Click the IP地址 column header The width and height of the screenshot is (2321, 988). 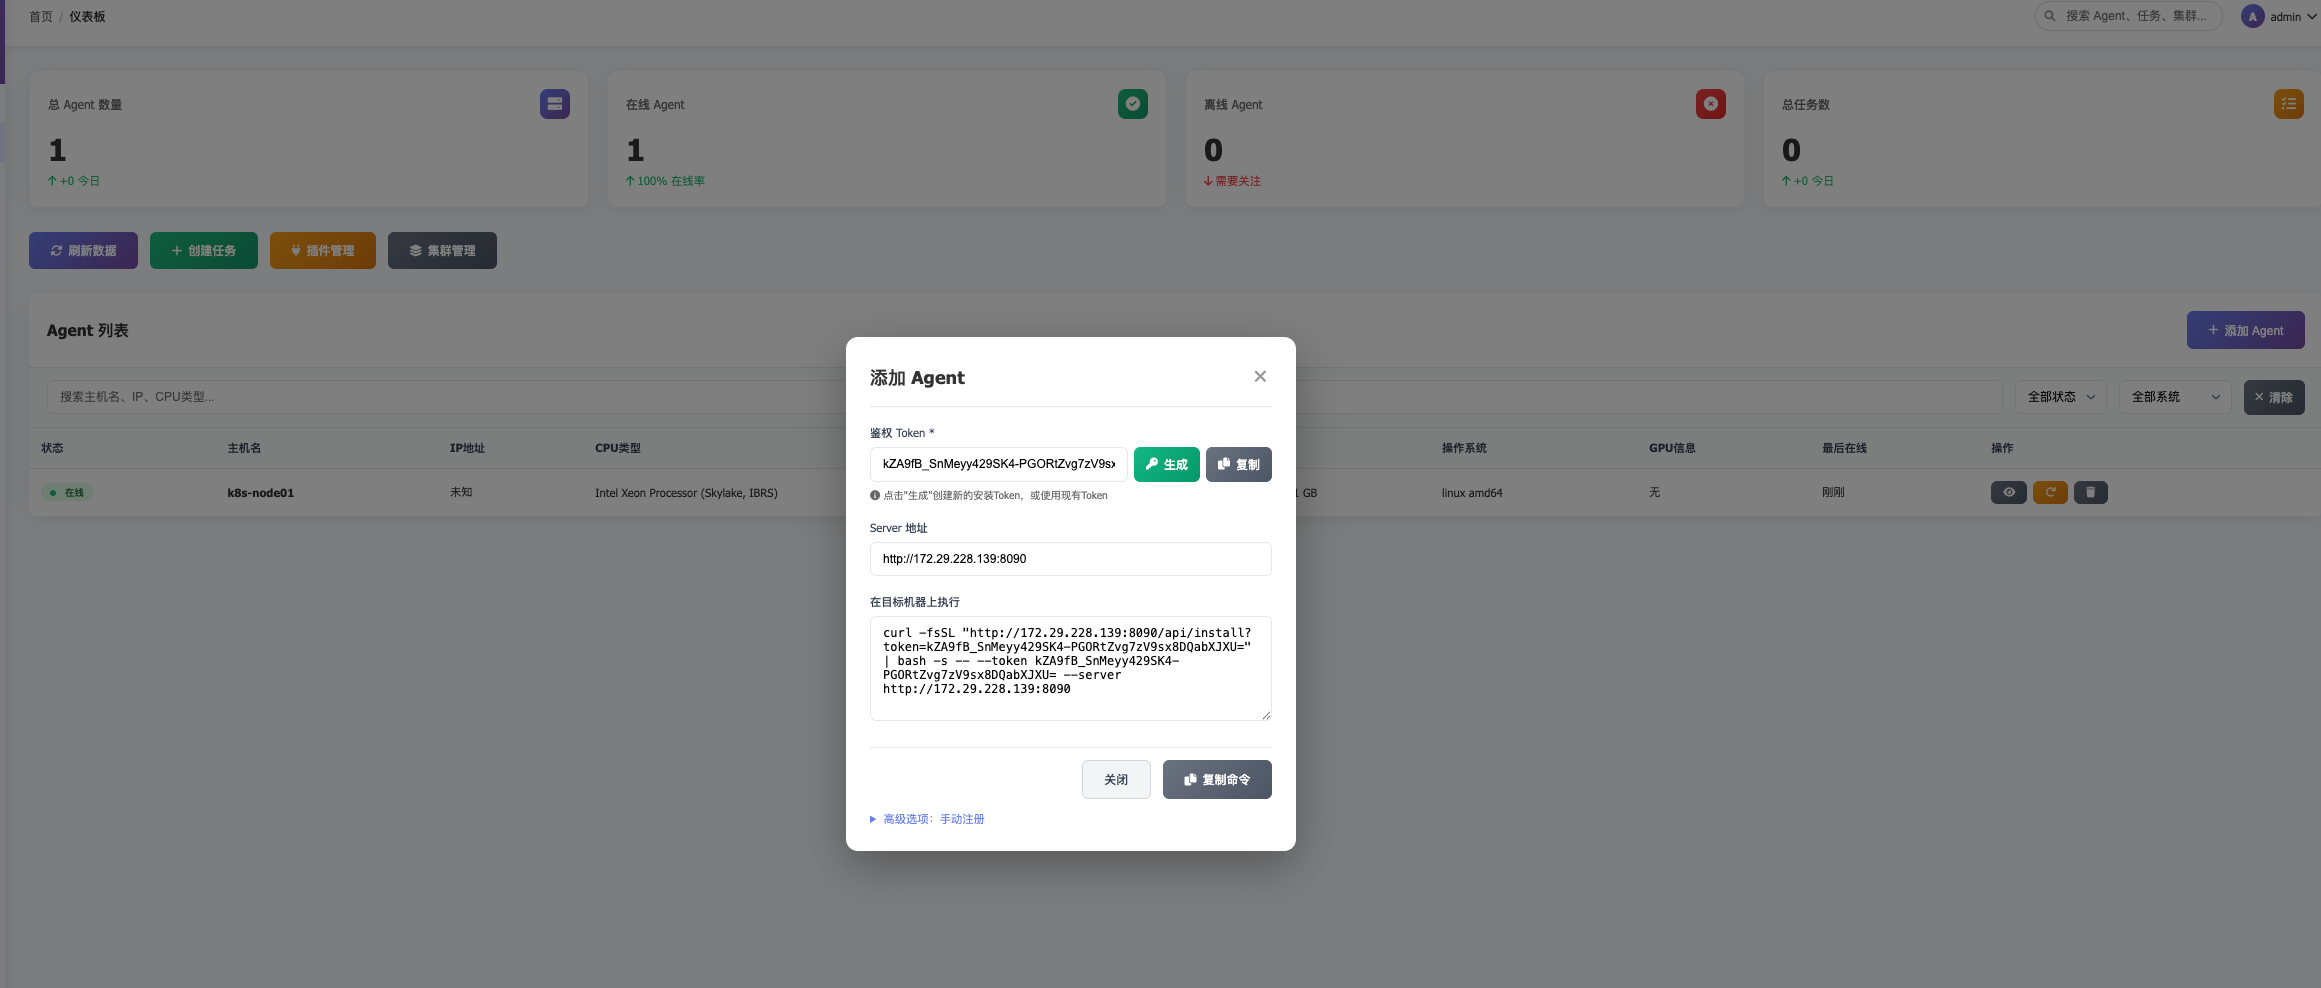[x=467, y=448]
